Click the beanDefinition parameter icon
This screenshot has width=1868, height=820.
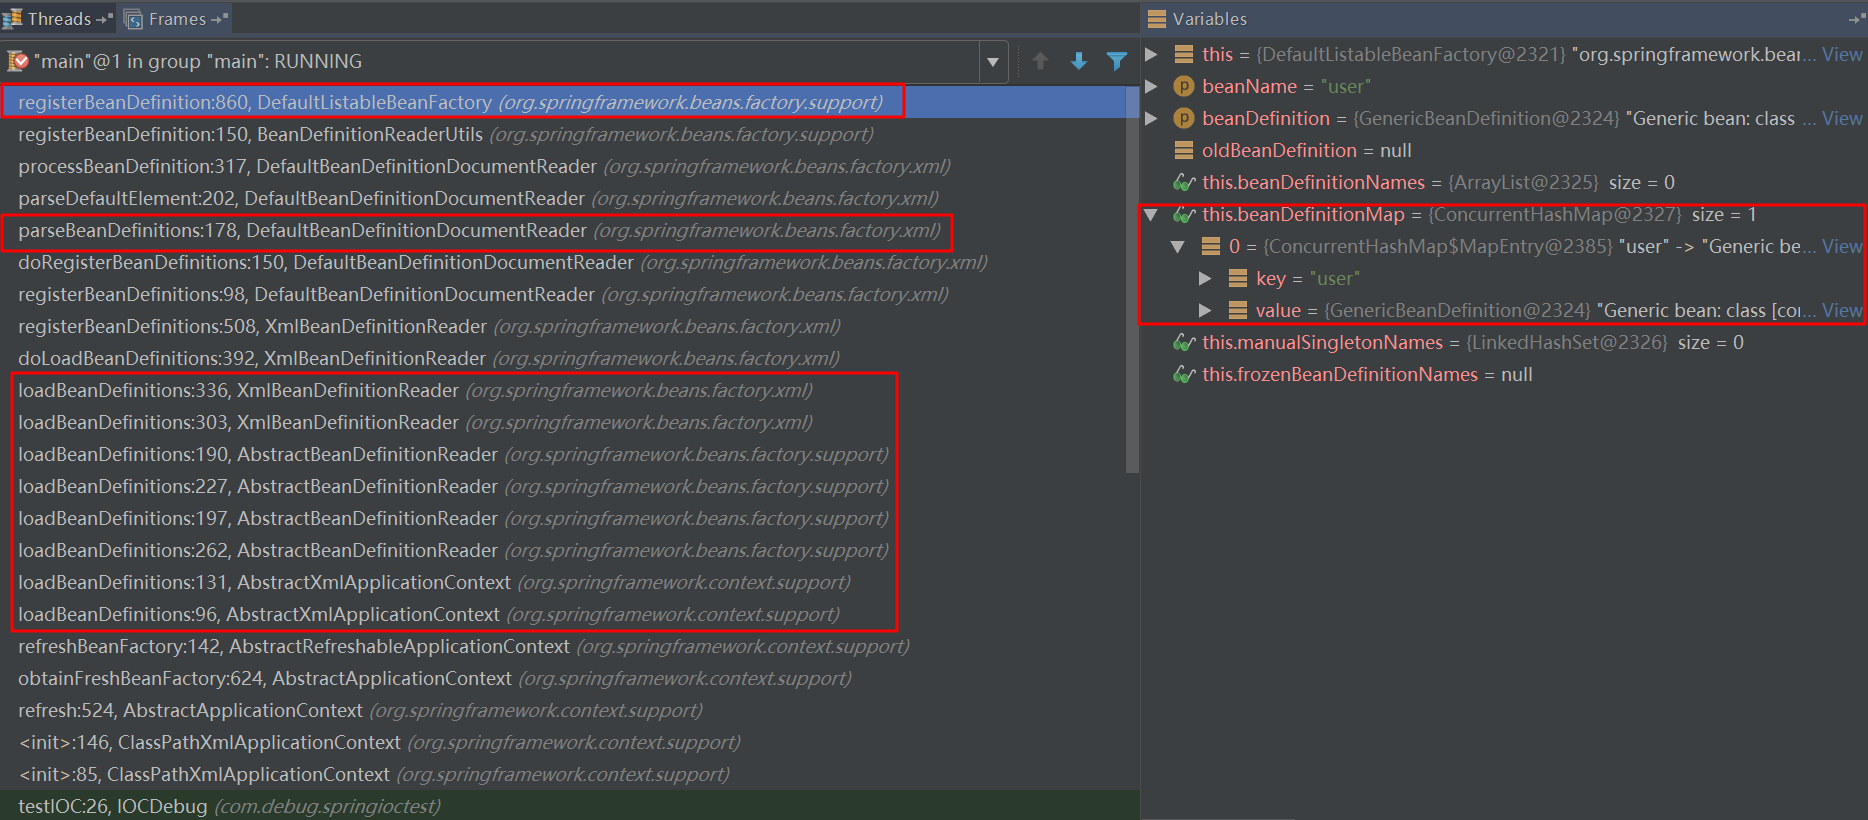coord(1184,118)
